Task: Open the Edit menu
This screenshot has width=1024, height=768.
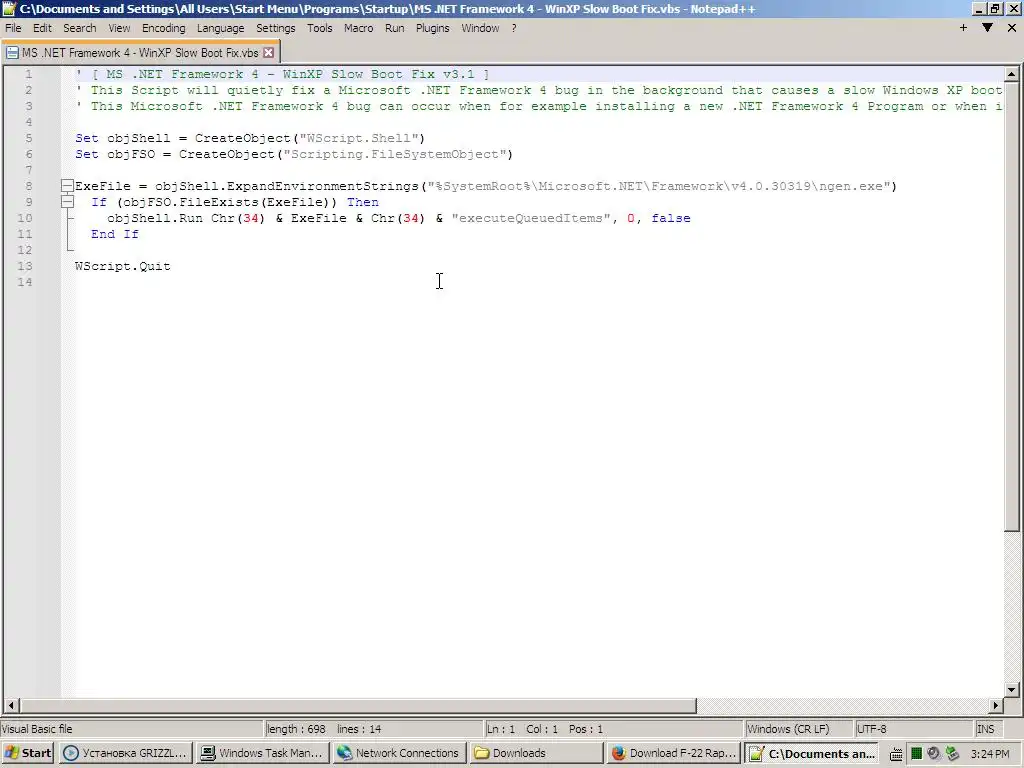Action: [x=42, y=28]
